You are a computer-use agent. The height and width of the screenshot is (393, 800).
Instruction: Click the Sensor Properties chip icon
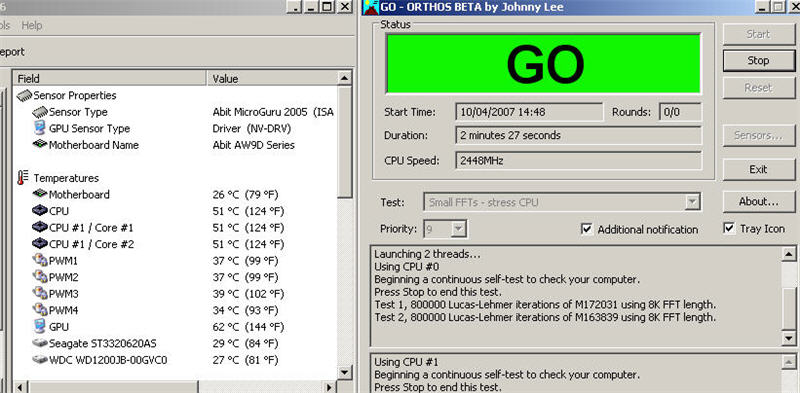(24, 95)
